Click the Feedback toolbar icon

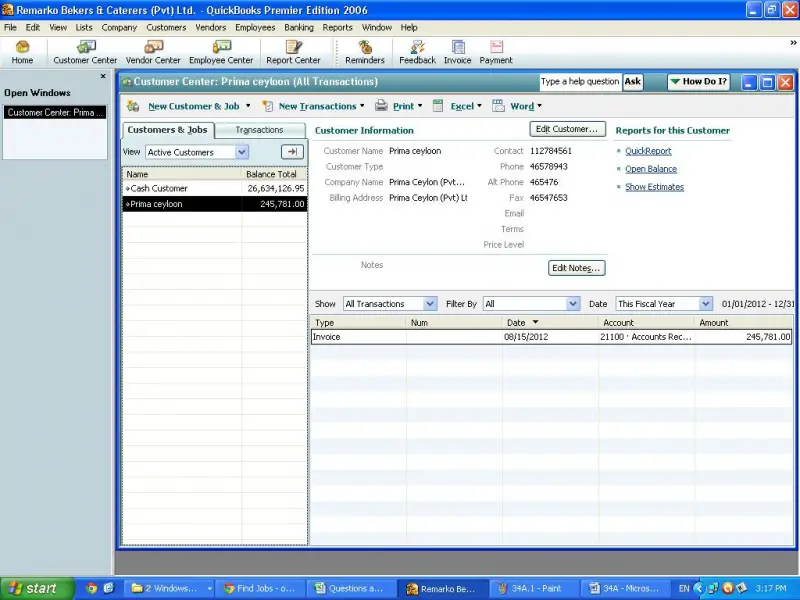coord(417,53)
